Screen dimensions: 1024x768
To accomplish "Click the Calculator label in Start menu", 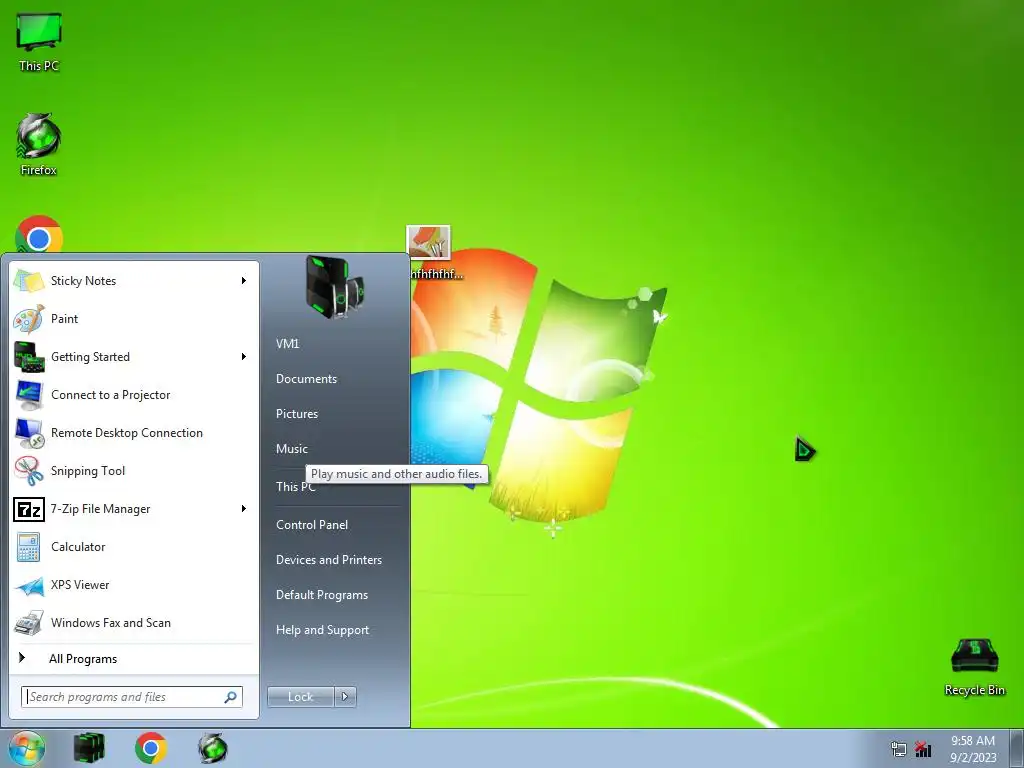I will click(x=78, y=547).
